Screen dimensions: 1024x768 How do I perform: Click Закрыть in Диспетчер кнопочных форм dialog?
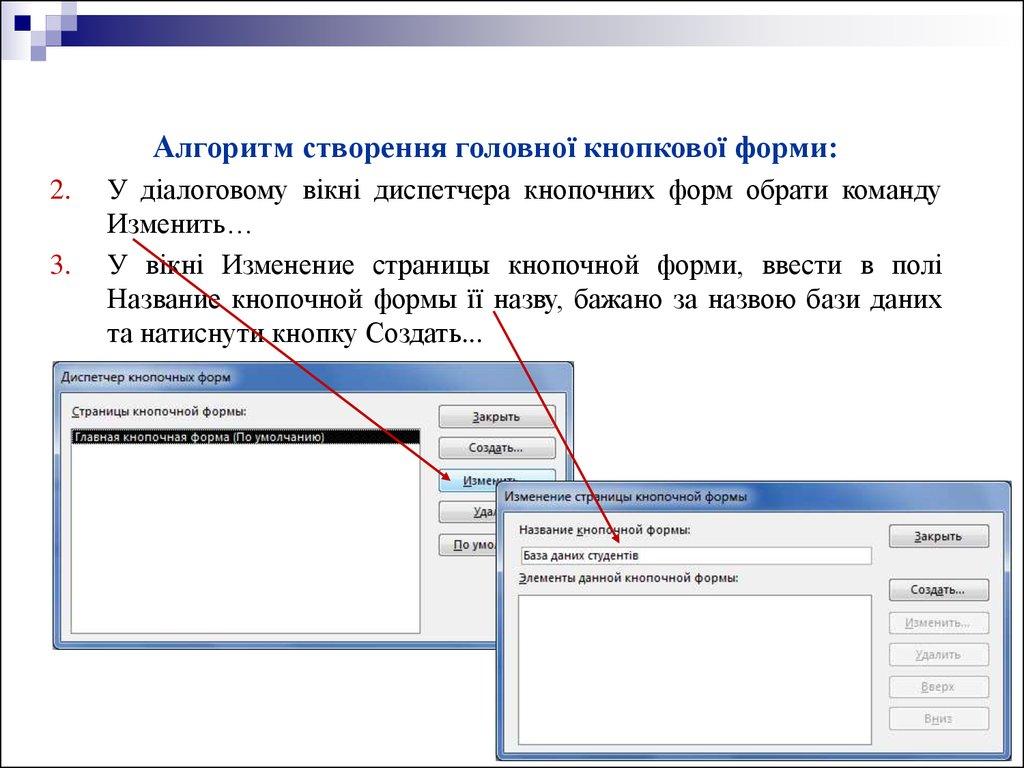click(496, 416)
